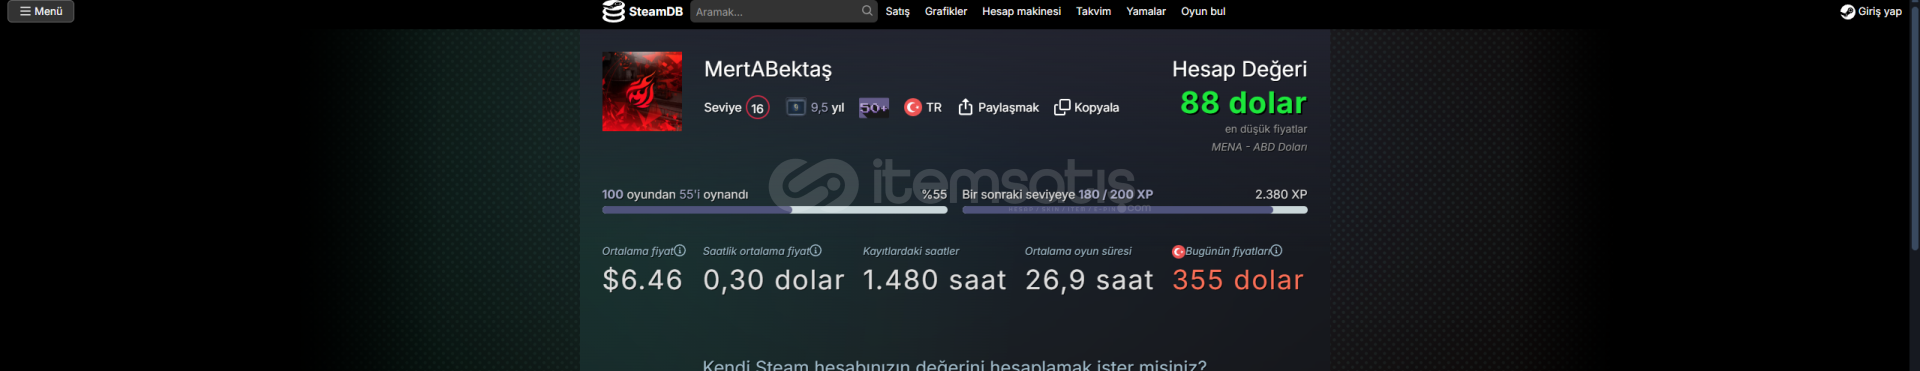Click the SteamDB logo icon
The image size is (1920, 371).
click(x=613, y=11)
